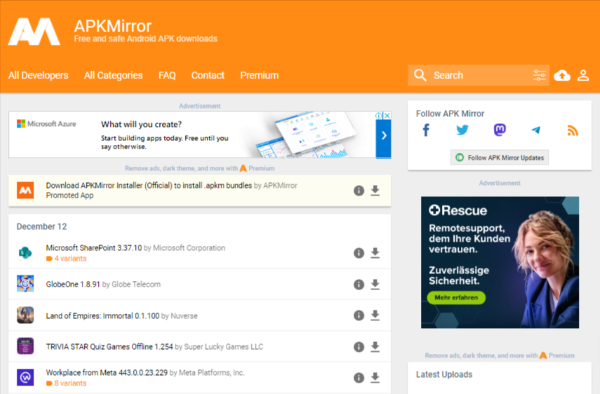
Task: Show info for TRIVIA STAR Quiz Games
Action: (x=359, y=347)
